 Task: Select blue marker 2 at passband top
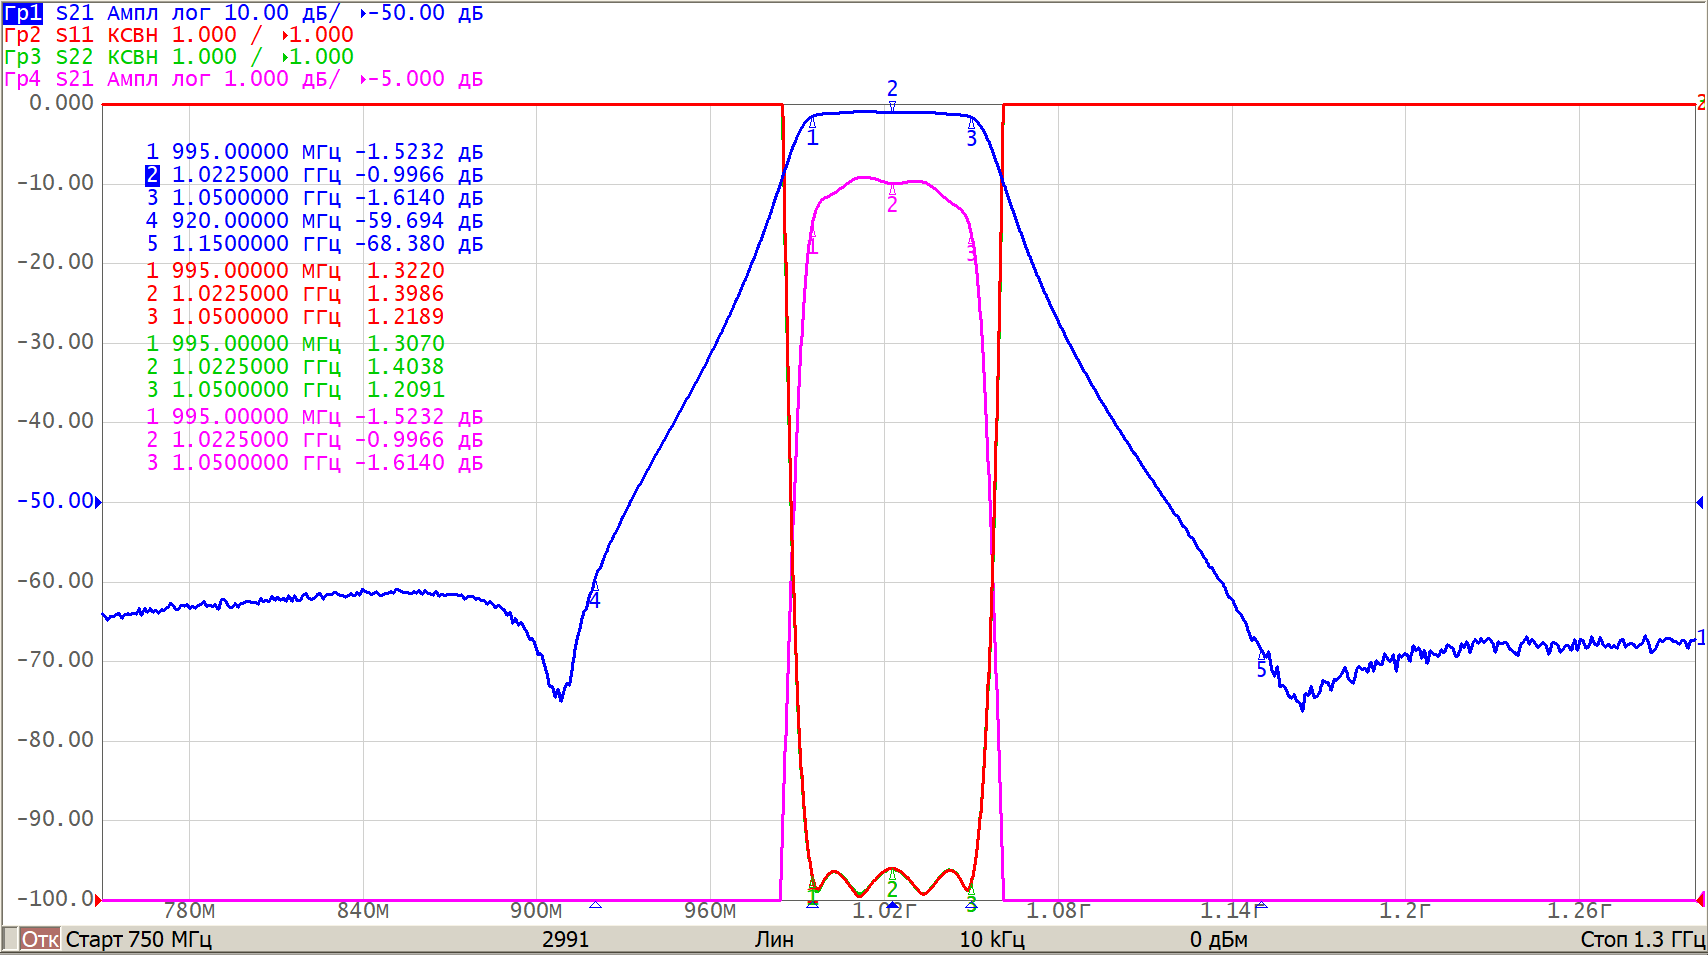click(x=892, y=91)
